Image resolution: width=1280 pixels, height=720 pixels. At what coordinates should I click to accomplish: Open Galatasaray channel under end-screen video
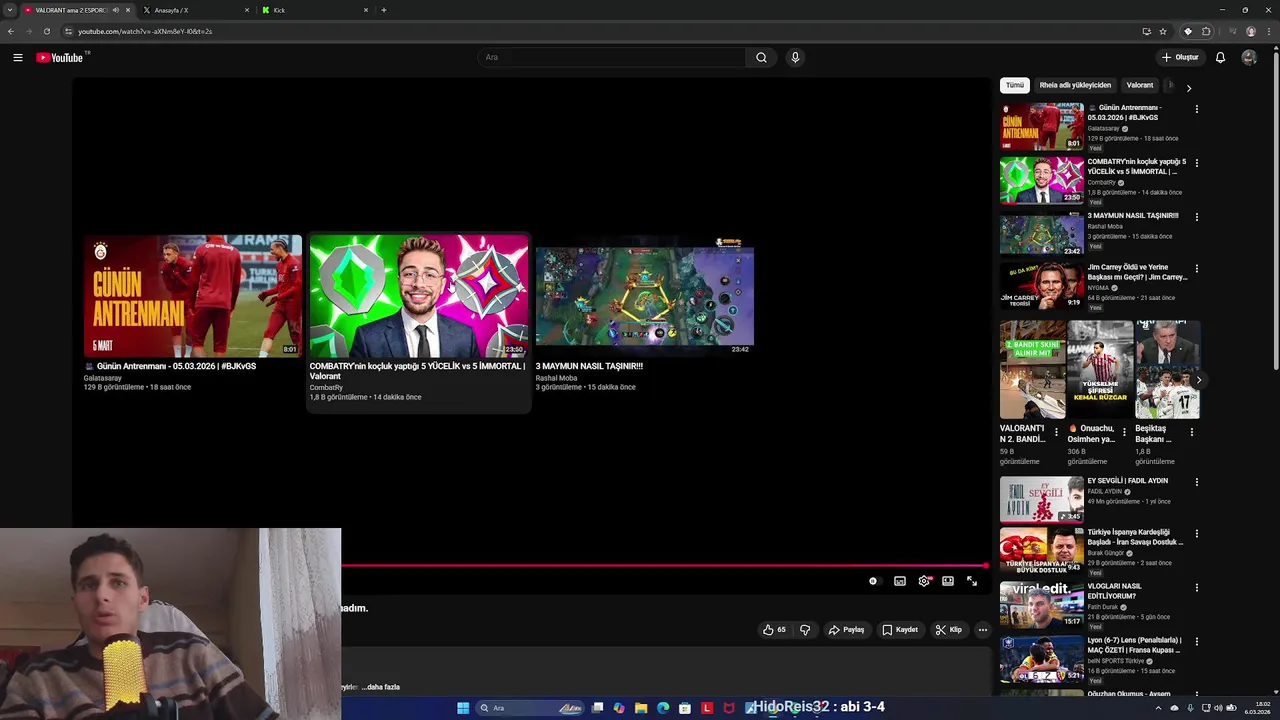(103, 378)
